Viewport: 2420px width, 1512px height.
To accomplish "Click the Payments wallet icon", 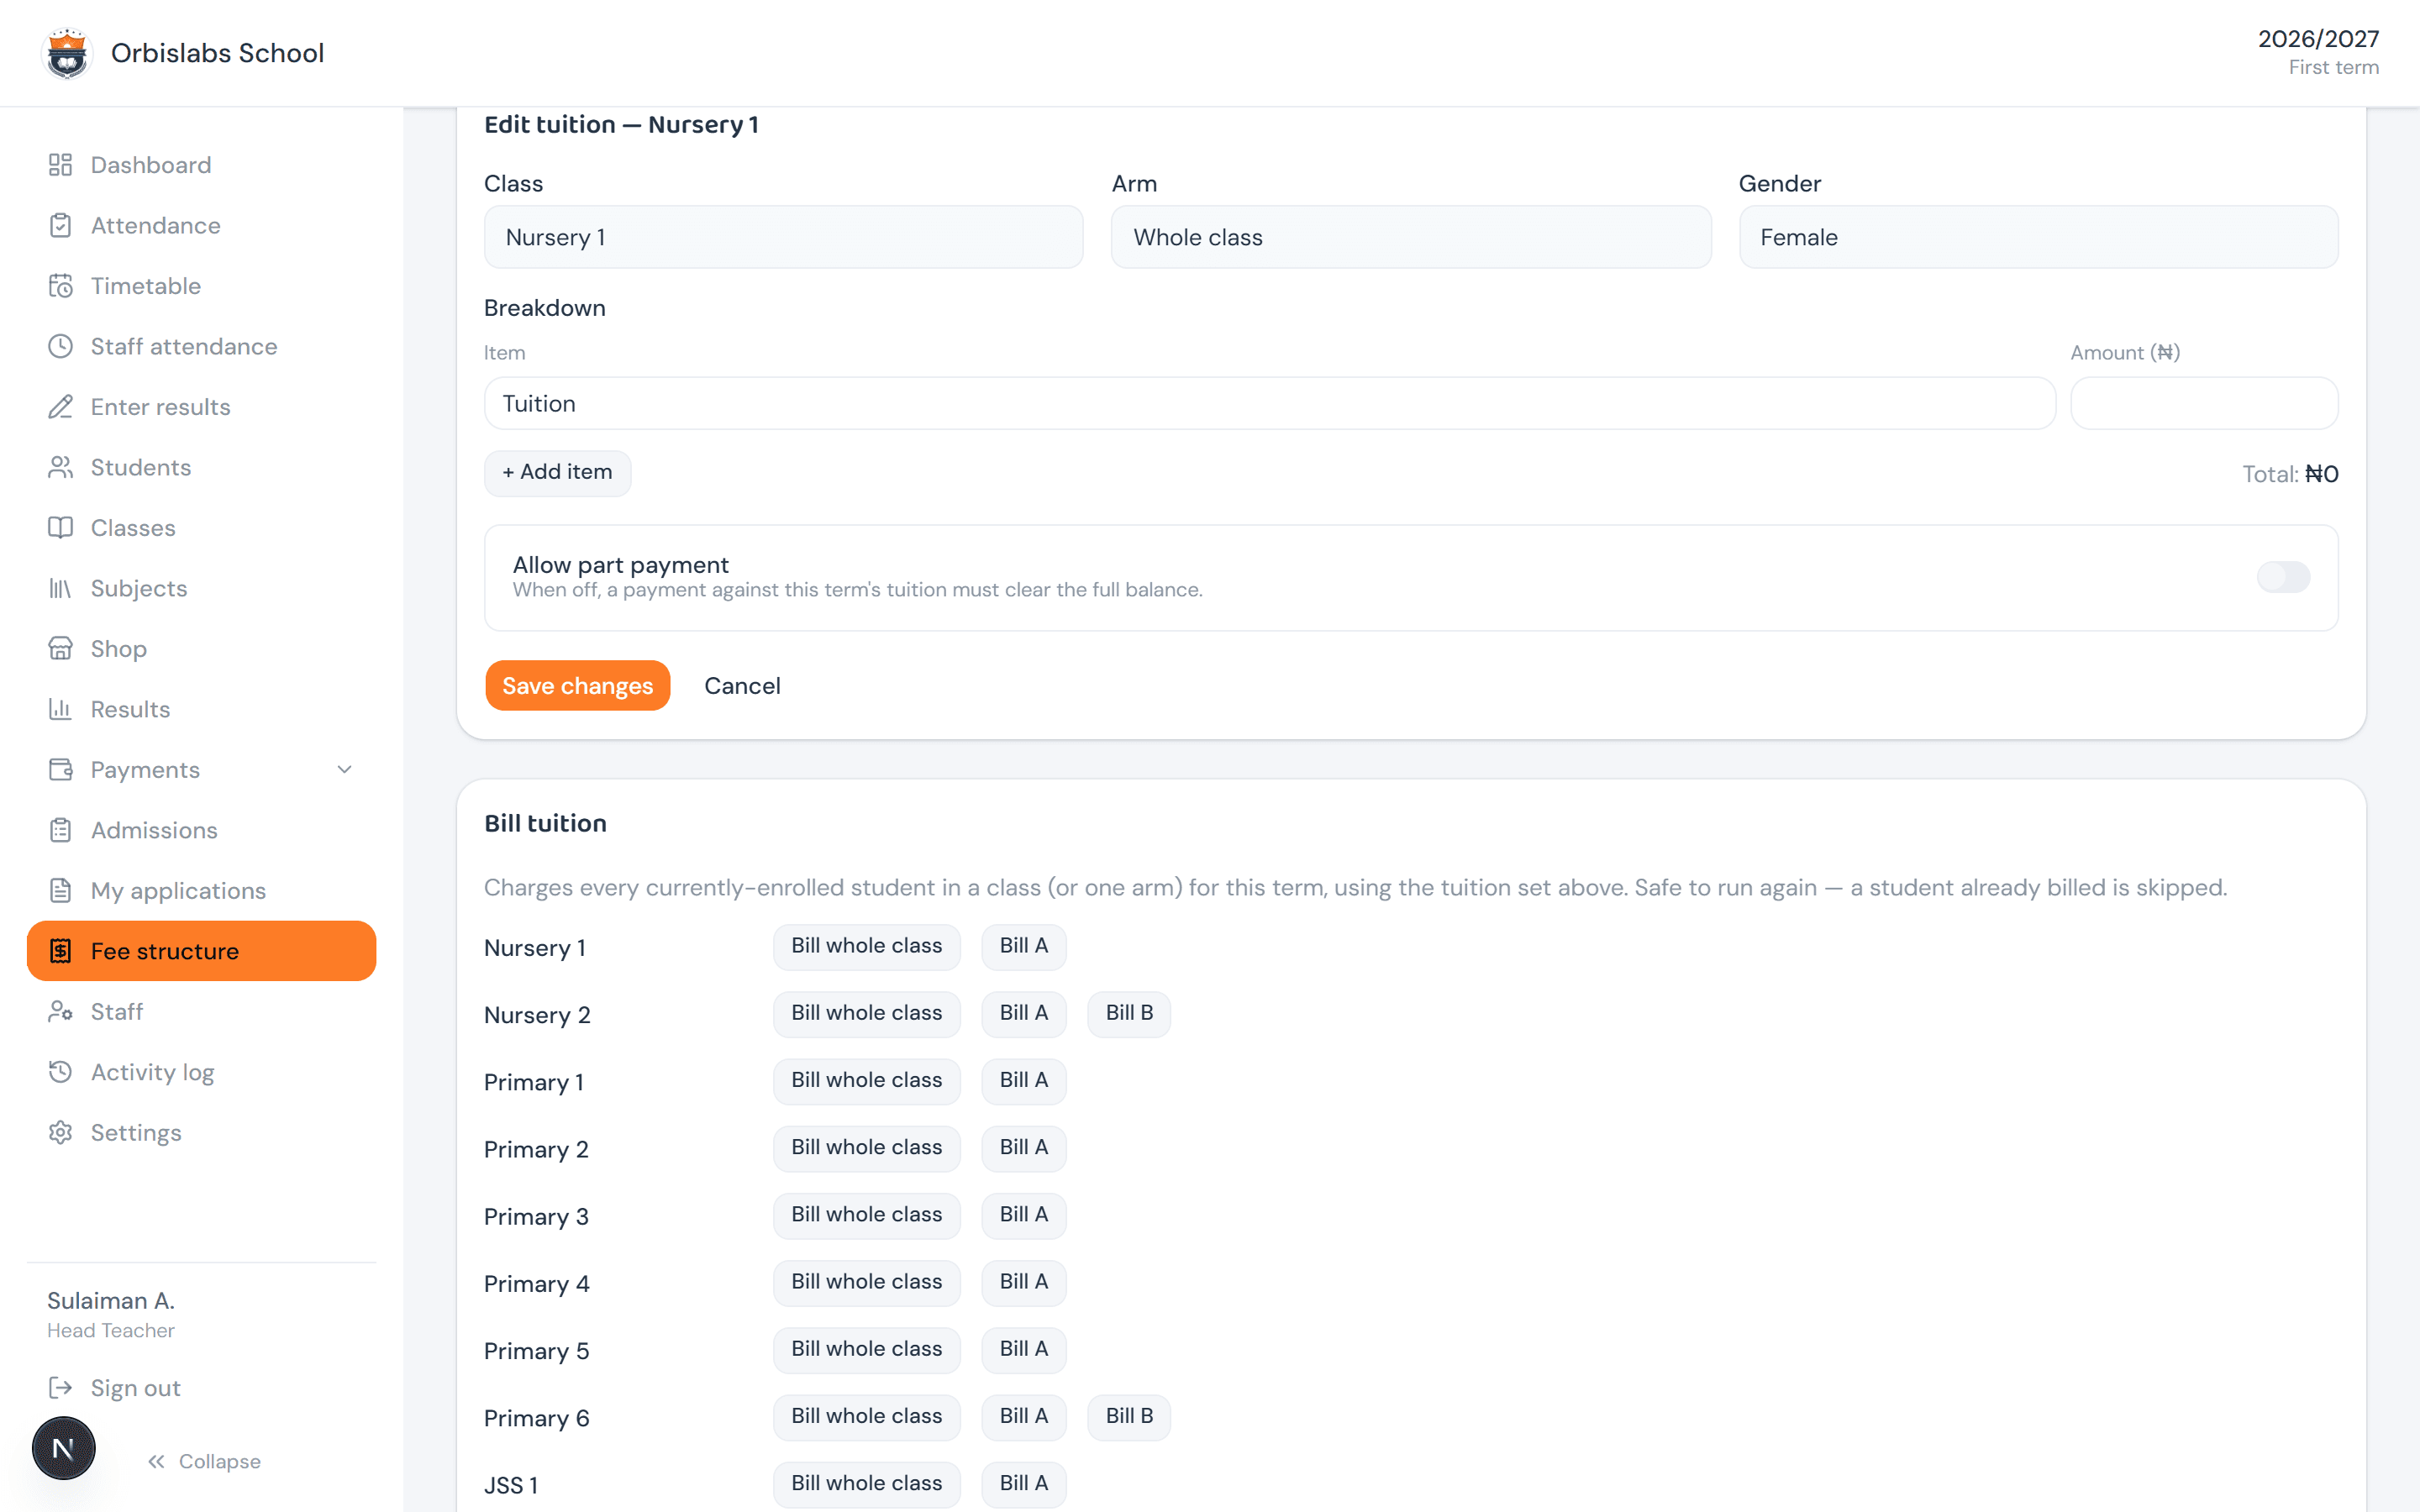I will pyautogui.click(x=60, y=770).
